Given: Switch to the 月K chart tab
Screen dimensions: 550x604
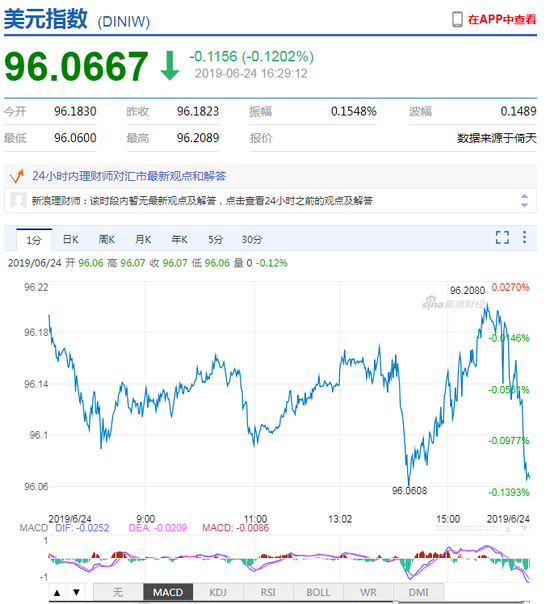Looking at the screenshot, I should [143, 240].
